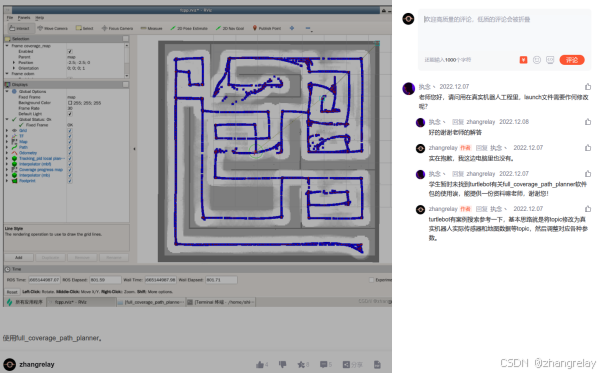Toggle the Default Light checkbox
The image size is (602, 374).
coord(70,114)
